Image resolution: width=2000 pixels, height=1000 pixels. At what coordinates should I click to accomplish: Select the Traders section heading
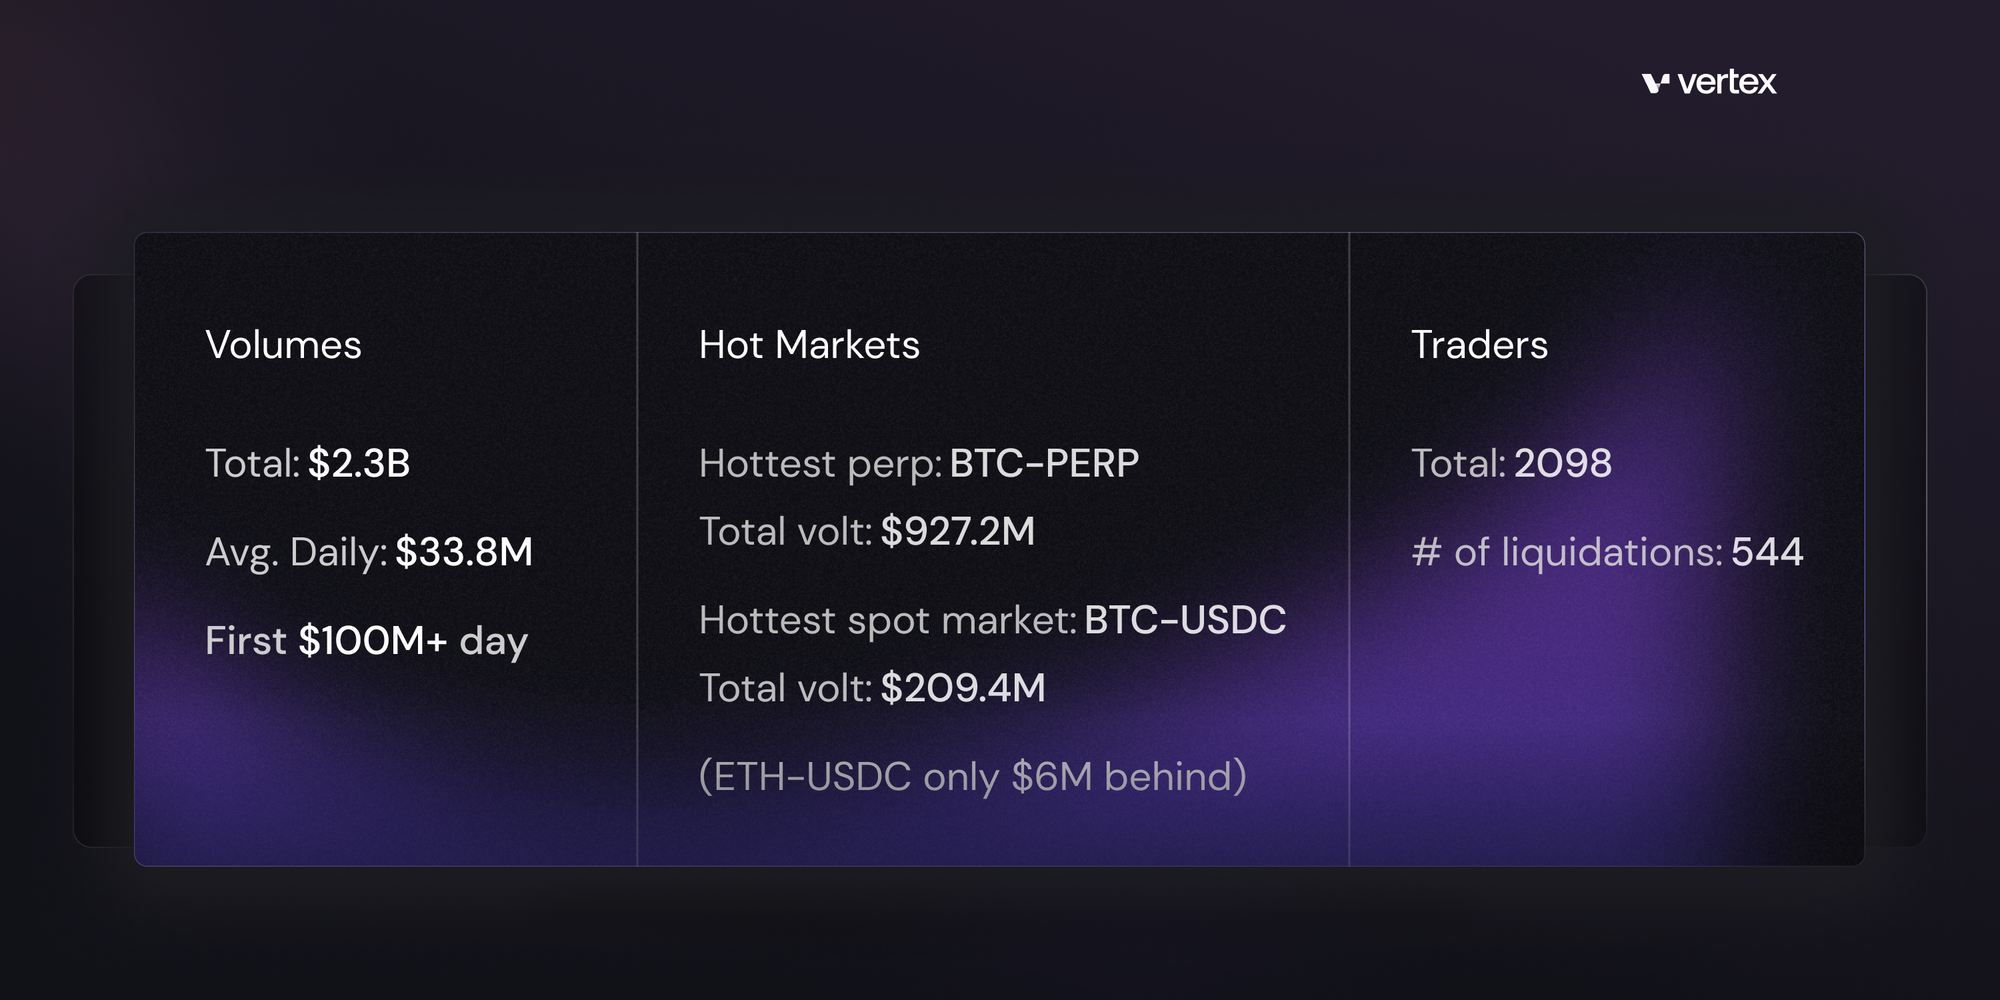pyautogui.click(x=1479, y=345)
